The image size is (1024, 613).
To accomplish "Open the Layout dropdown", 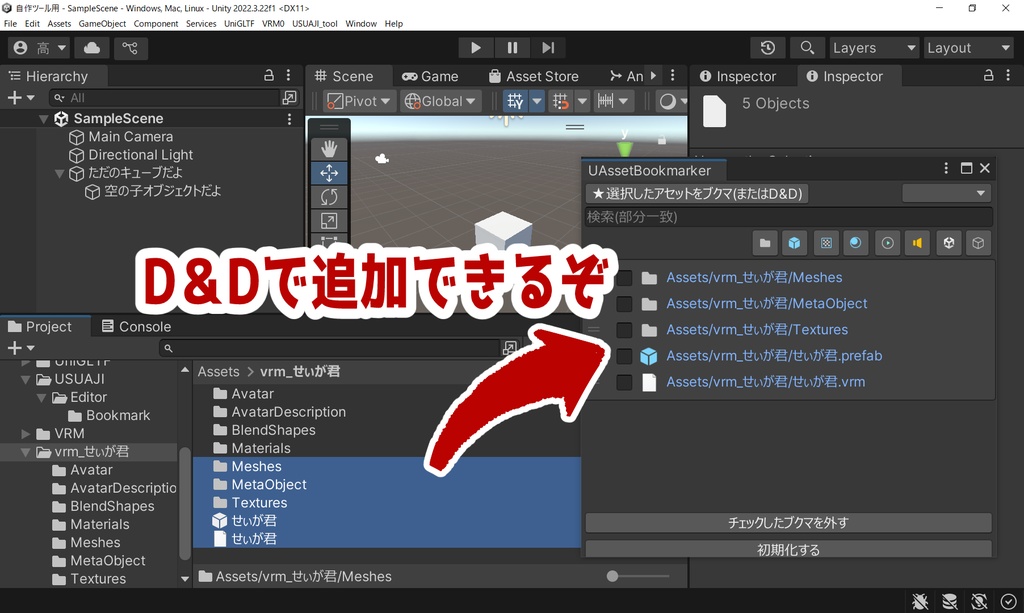I will (x=967, y=47).
